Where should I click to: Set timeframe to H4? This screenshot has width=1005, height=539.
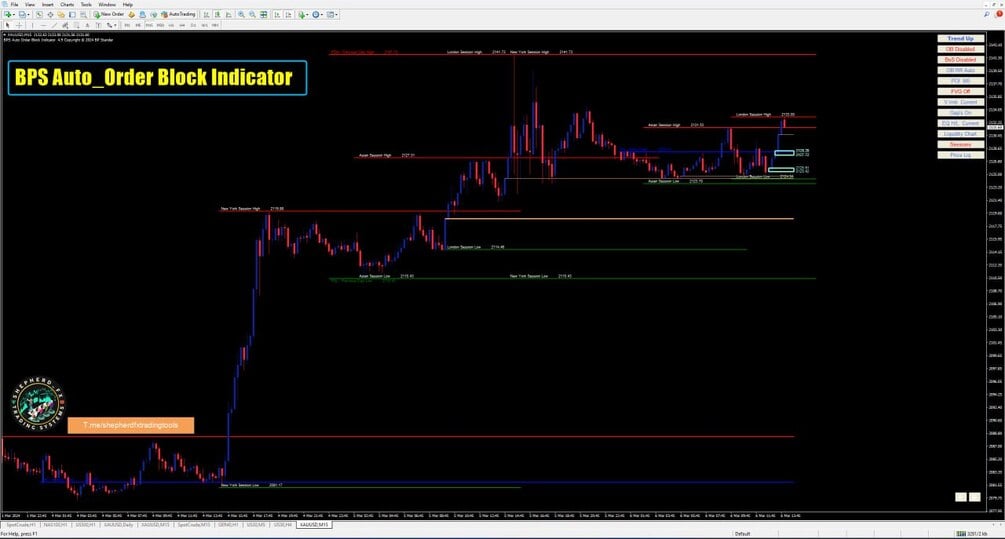tap(182, 25)
